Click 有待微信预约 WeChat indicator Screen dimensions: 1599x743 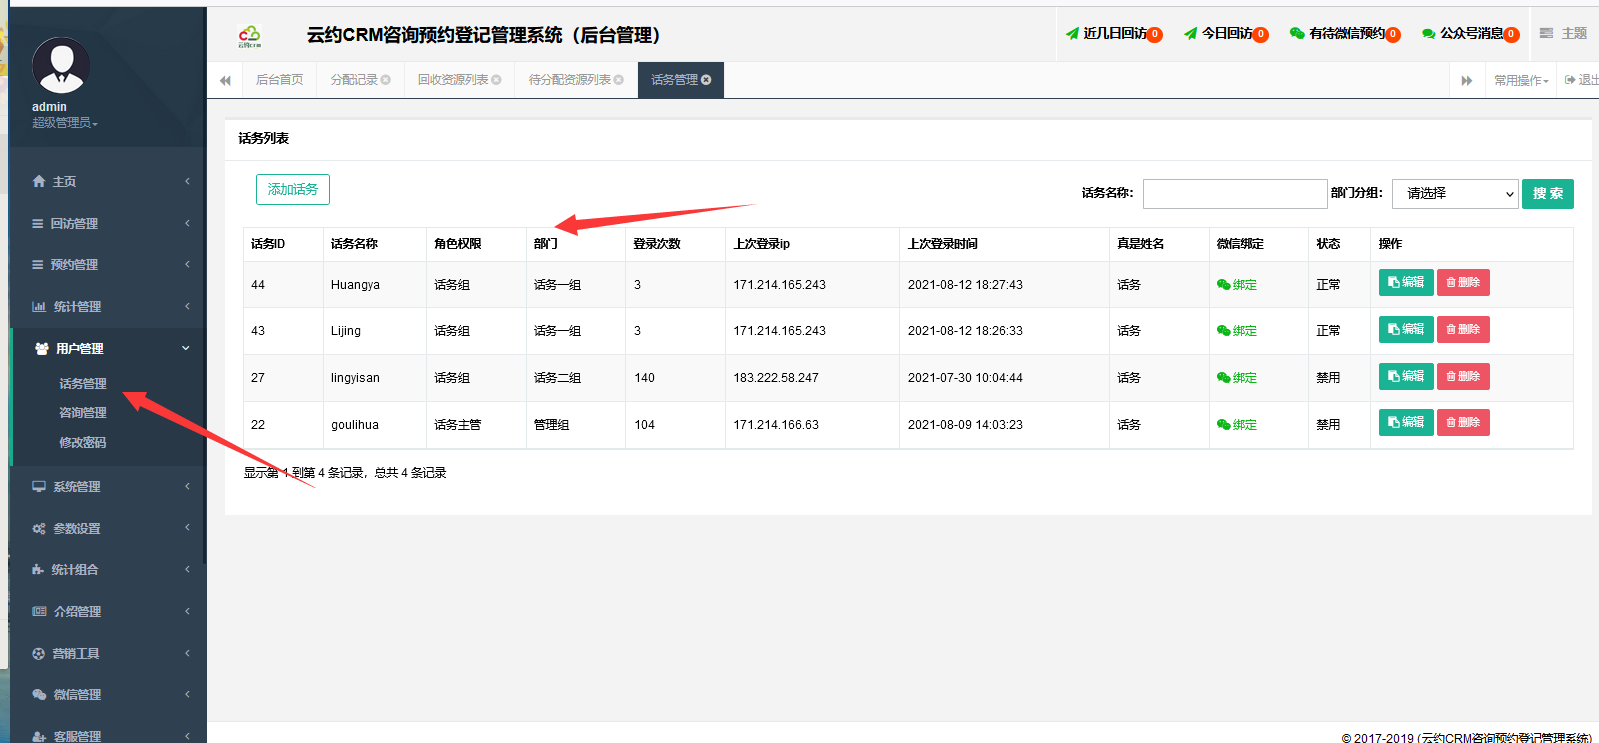coord(1297,34)
